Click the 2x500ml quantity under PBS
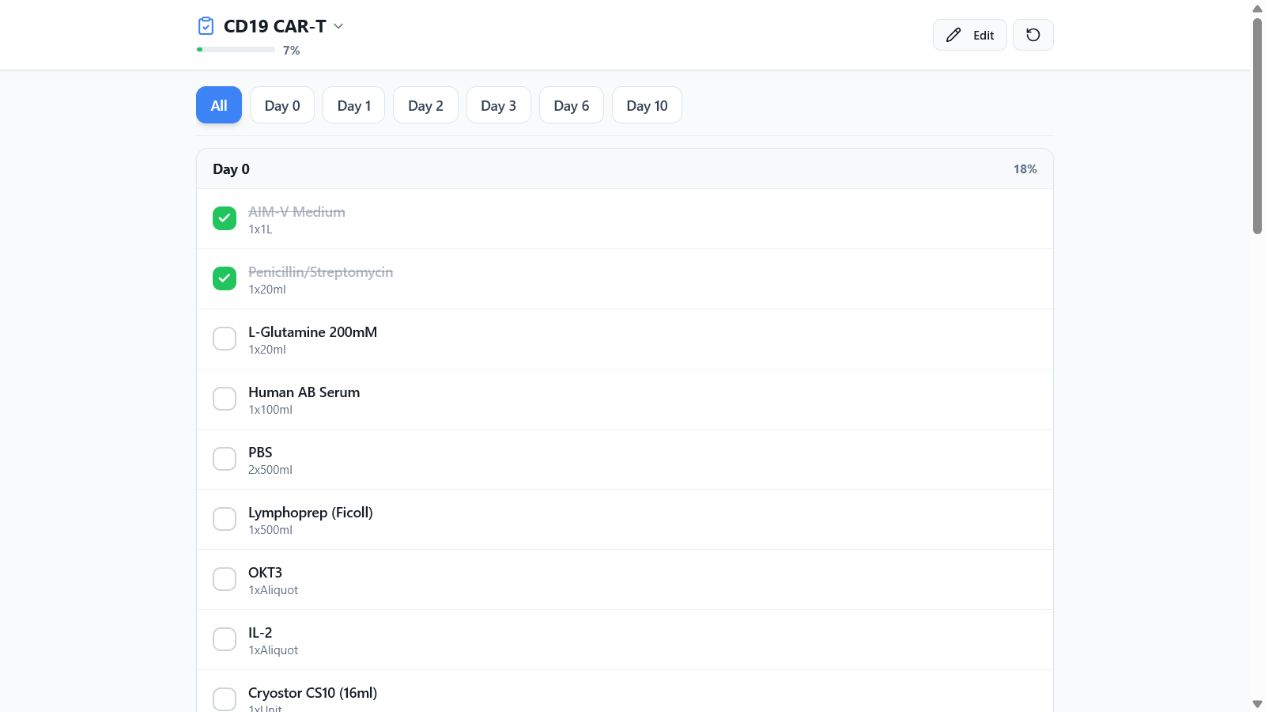1265x712 pixels. [x=270, y=470]
